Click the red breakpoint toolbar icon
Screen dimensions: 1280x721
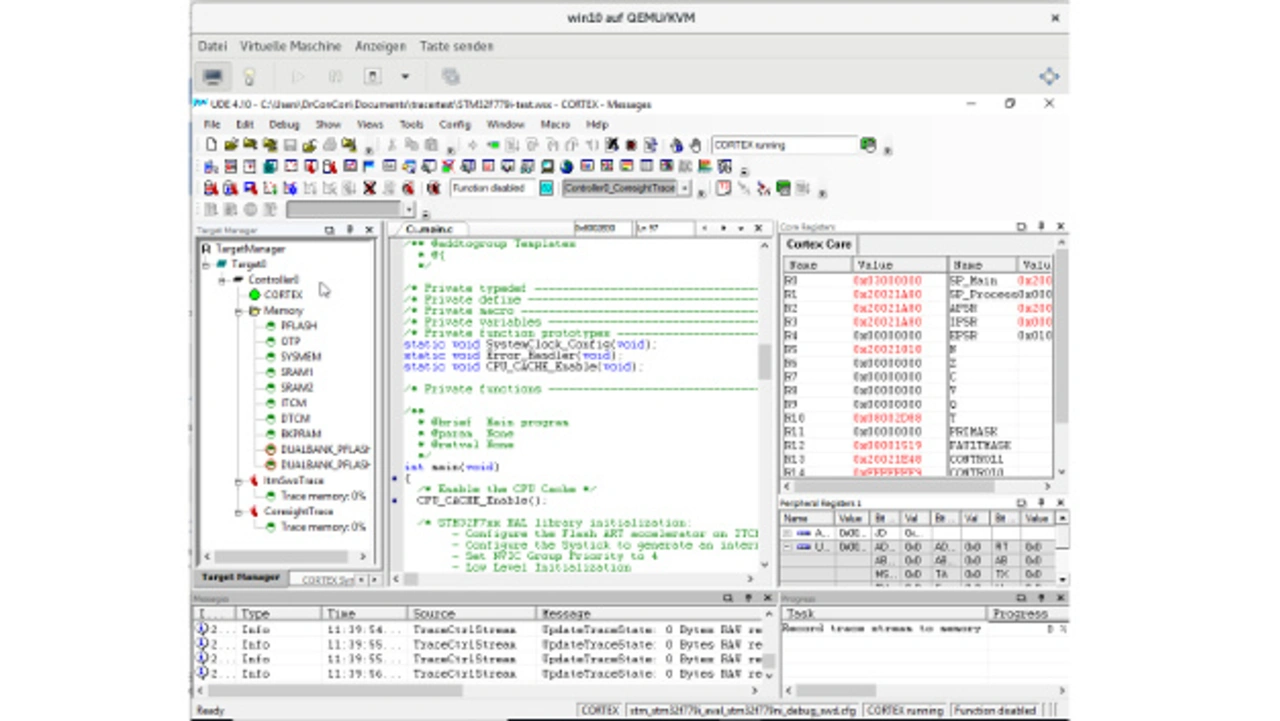click(630, 145)
